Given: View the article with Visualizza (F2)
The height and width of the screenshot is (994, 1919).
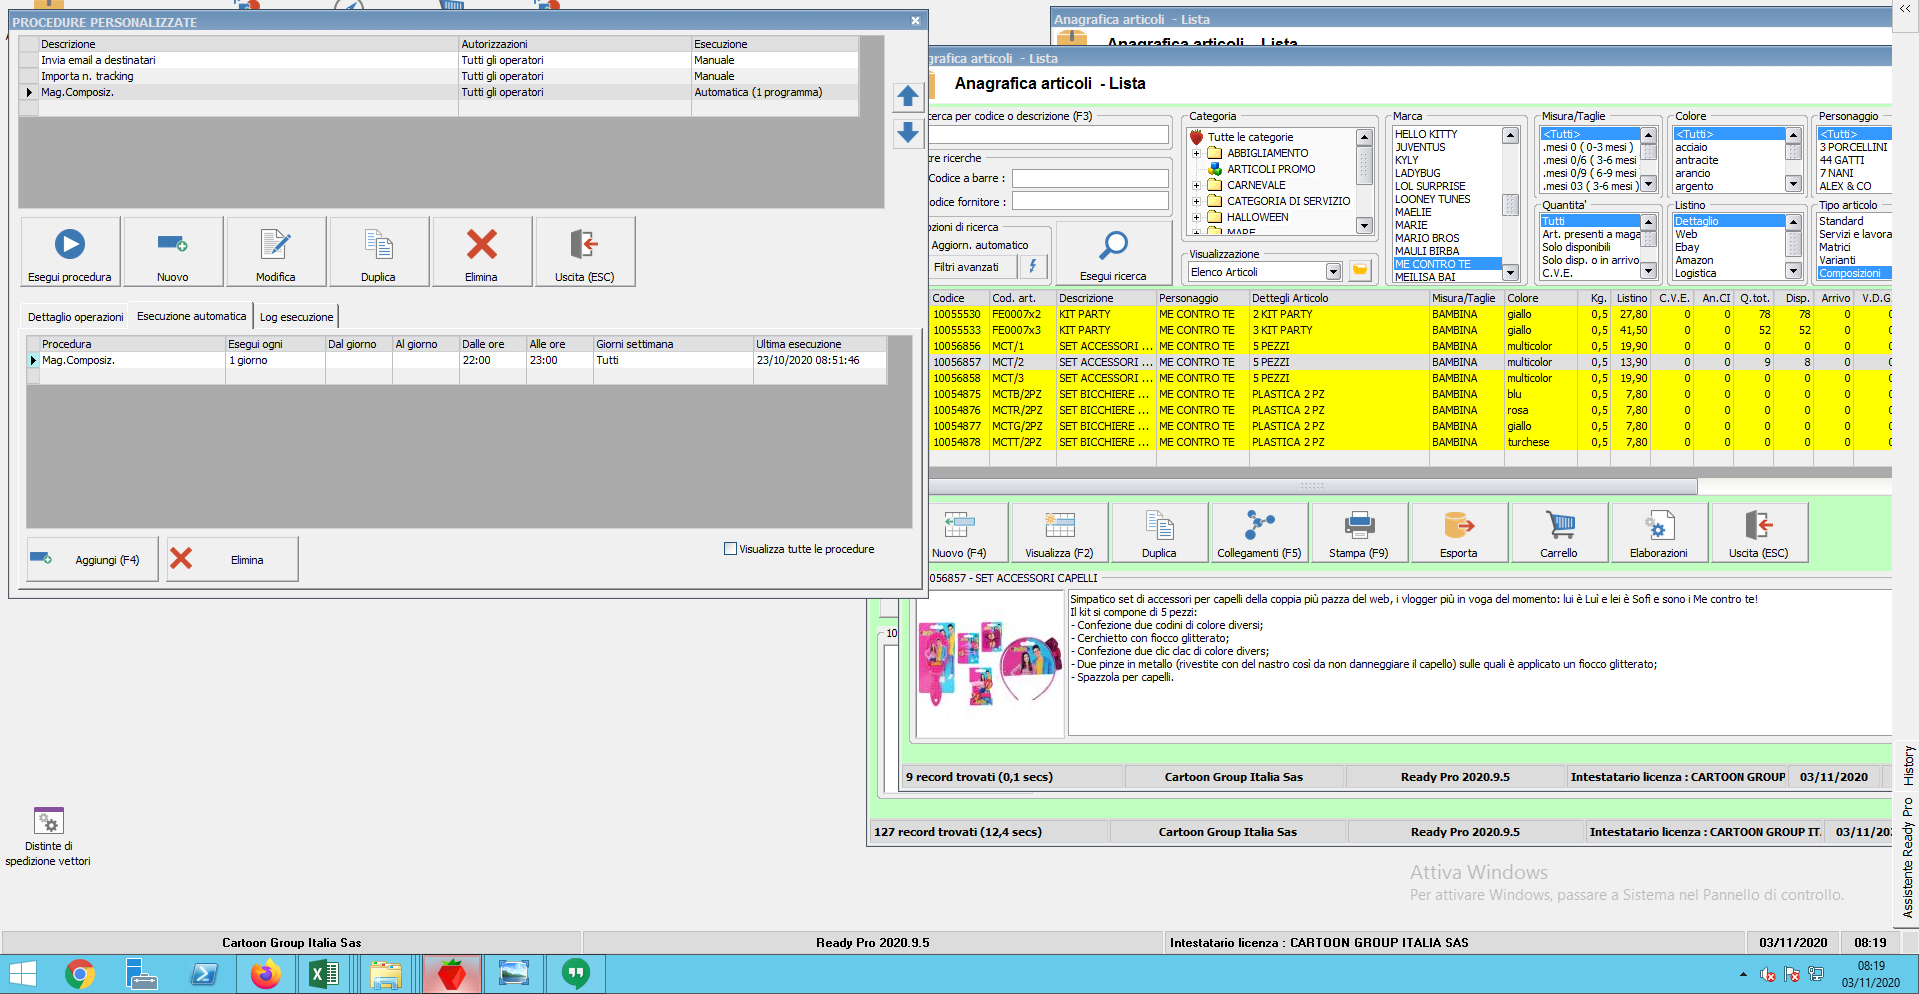Looking at the screenshot, I should [x=1059, y=532].
